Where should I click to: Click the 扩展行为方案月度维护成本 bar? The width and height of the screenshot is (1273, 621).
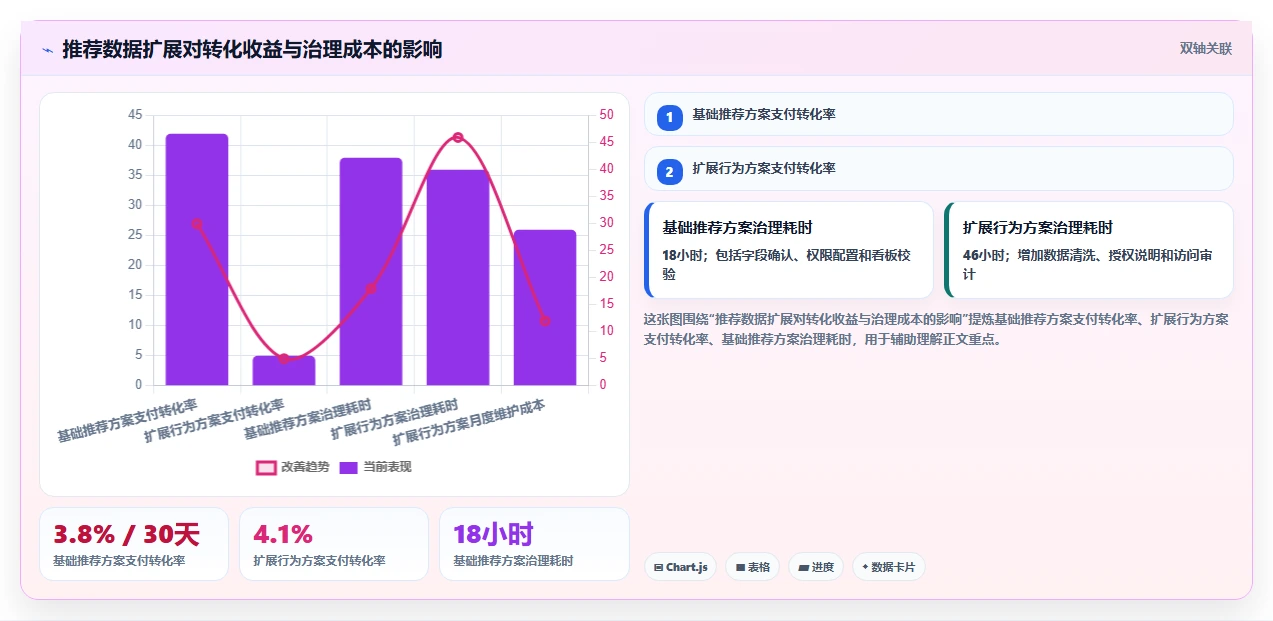click(545, 307)
